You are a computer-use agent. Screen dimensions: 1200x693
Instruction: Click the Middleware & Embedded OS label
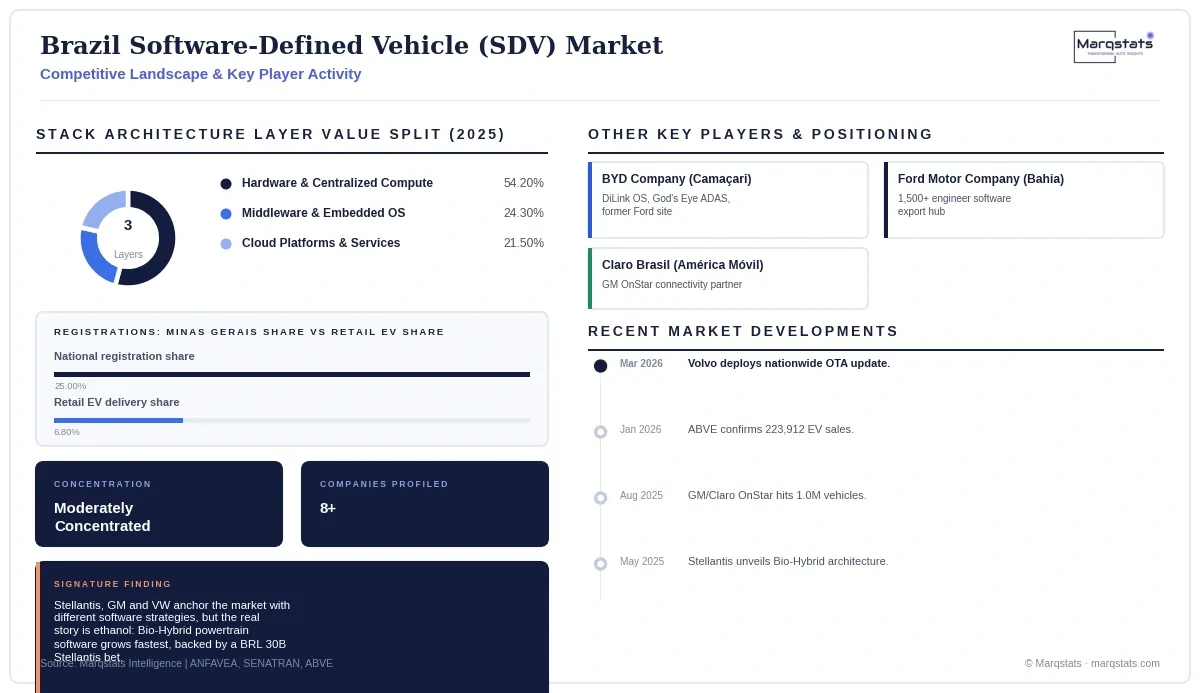pyautogui.click(x=323, y=213)
